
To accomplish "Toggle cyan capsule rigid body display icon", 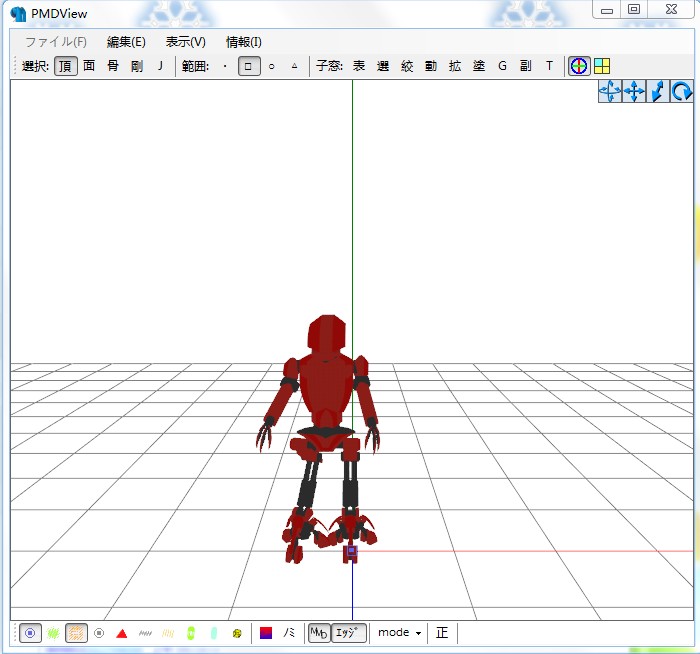I will point(214,633).
